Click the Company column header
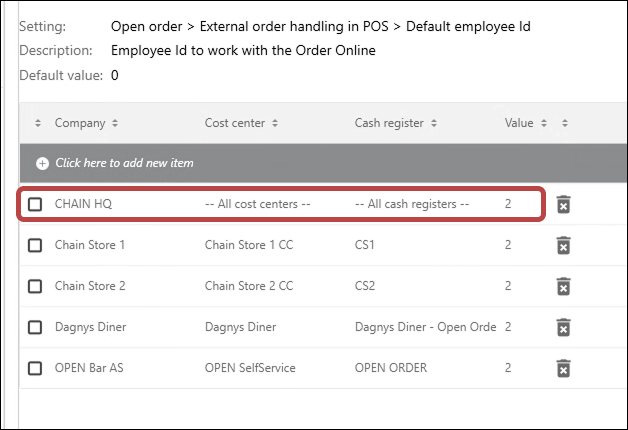 coord(80,123)
